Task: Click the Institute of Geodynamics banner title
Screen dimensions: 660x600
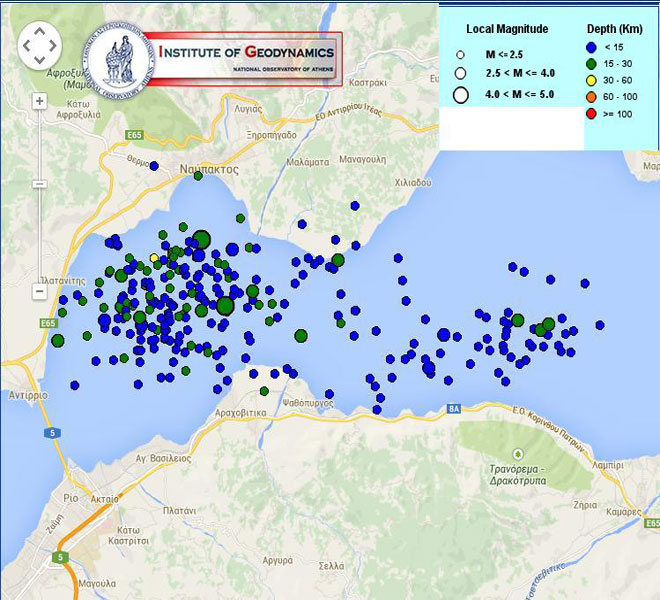Action: click(x=250, y=52)
